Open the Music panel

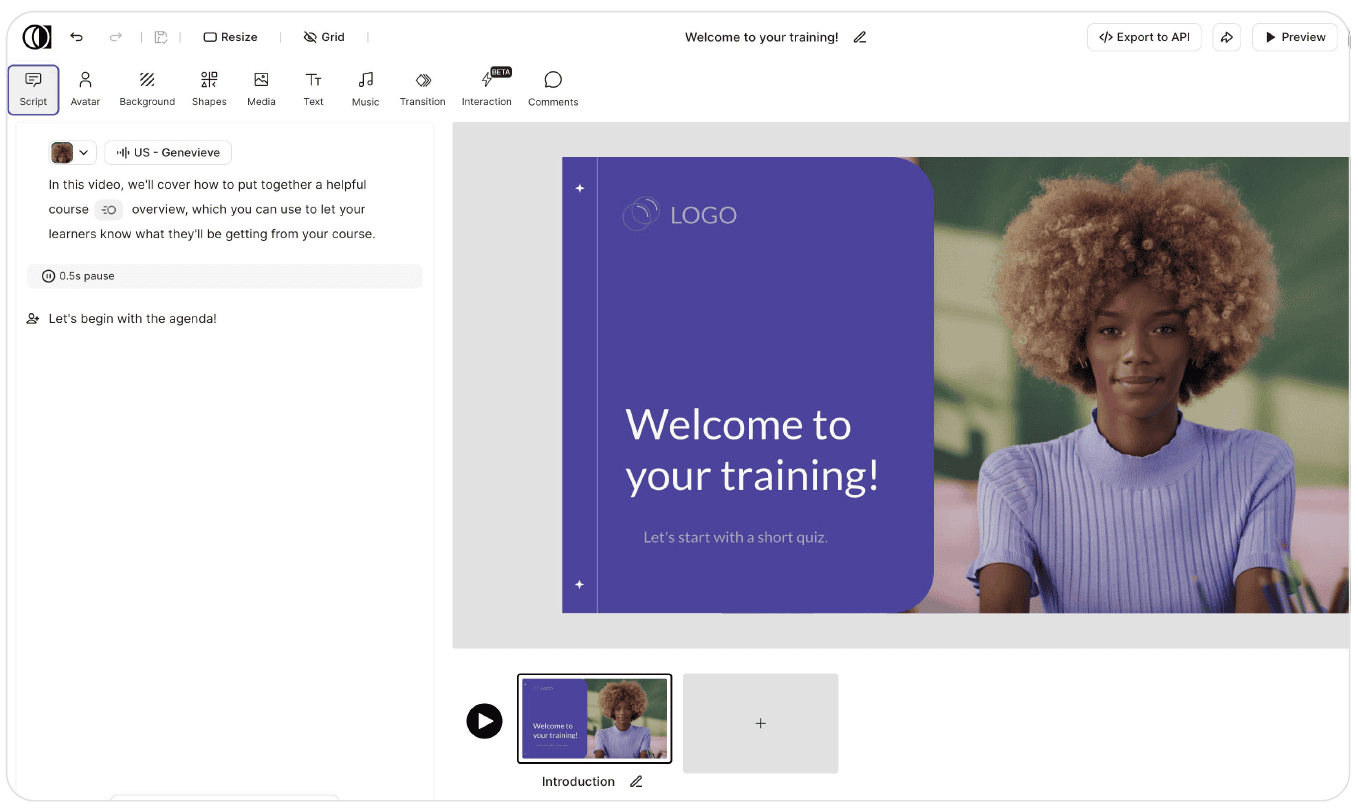point(365,89)
